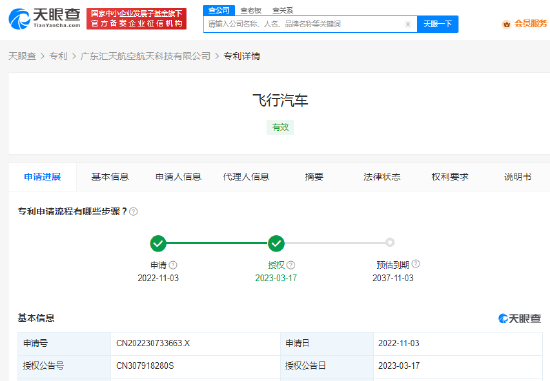Screen dimensions: 550x381
Task: Select the 权利要求 tab
Action: click(450, 177)
